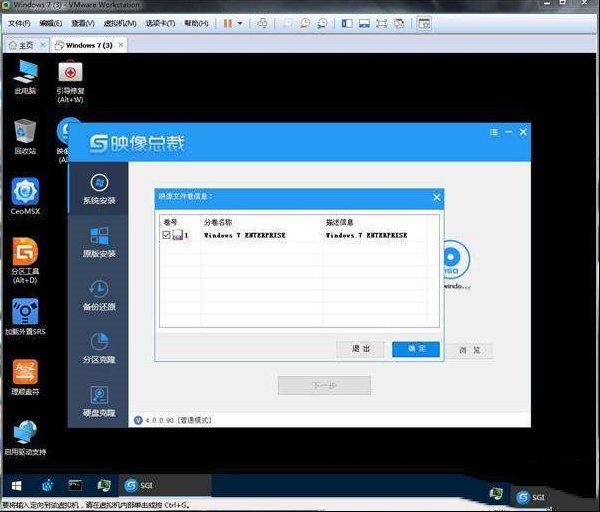Toggle the checkbox for volume 1
The height and width of the screenshot is (512, 600).
pos(166,235)
